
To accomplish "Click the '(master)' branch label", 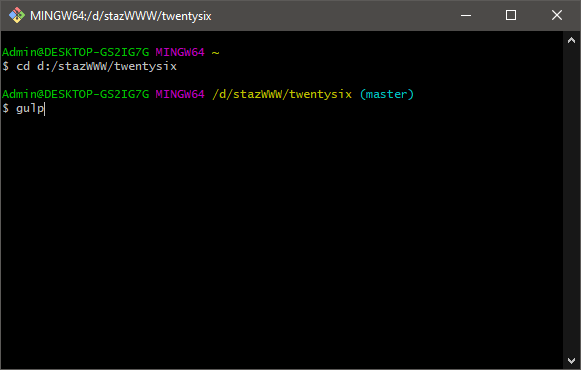I will click(386, 94).
